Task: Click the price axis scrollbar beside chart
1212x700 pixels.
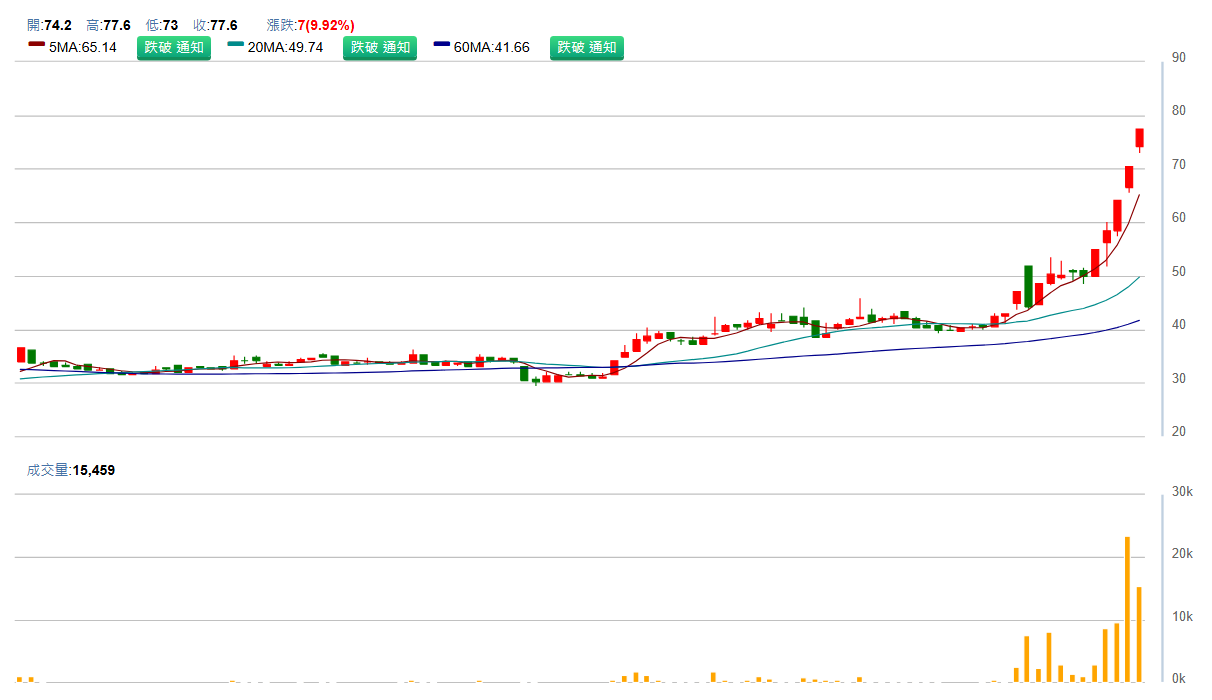Action: pos(1162,248)
